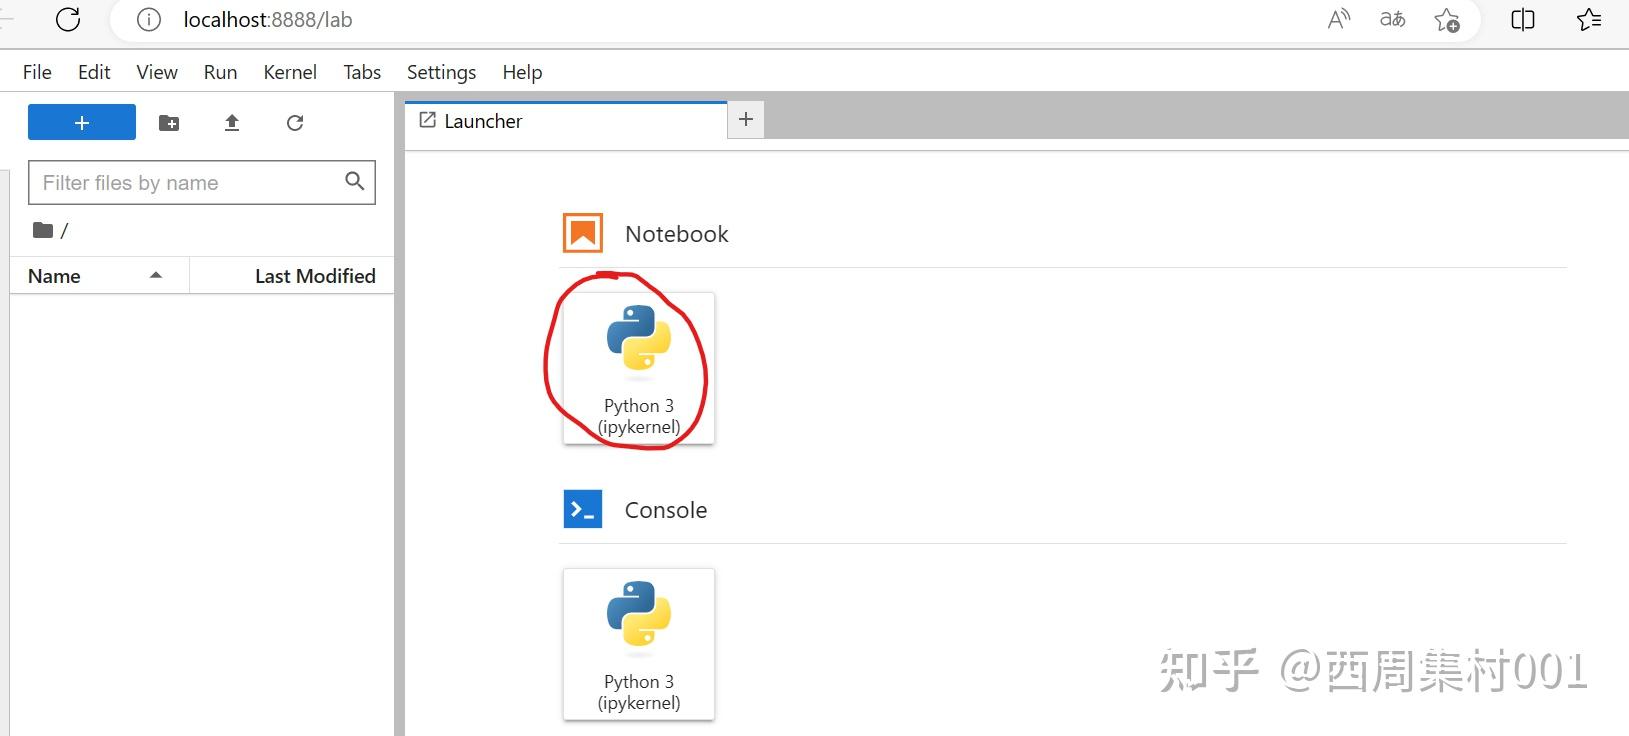Image resolution: width=1629 pixels, height=736 pixels.
Task: Open the View menu
Action: pyautogui.click(x=157, y=72)
